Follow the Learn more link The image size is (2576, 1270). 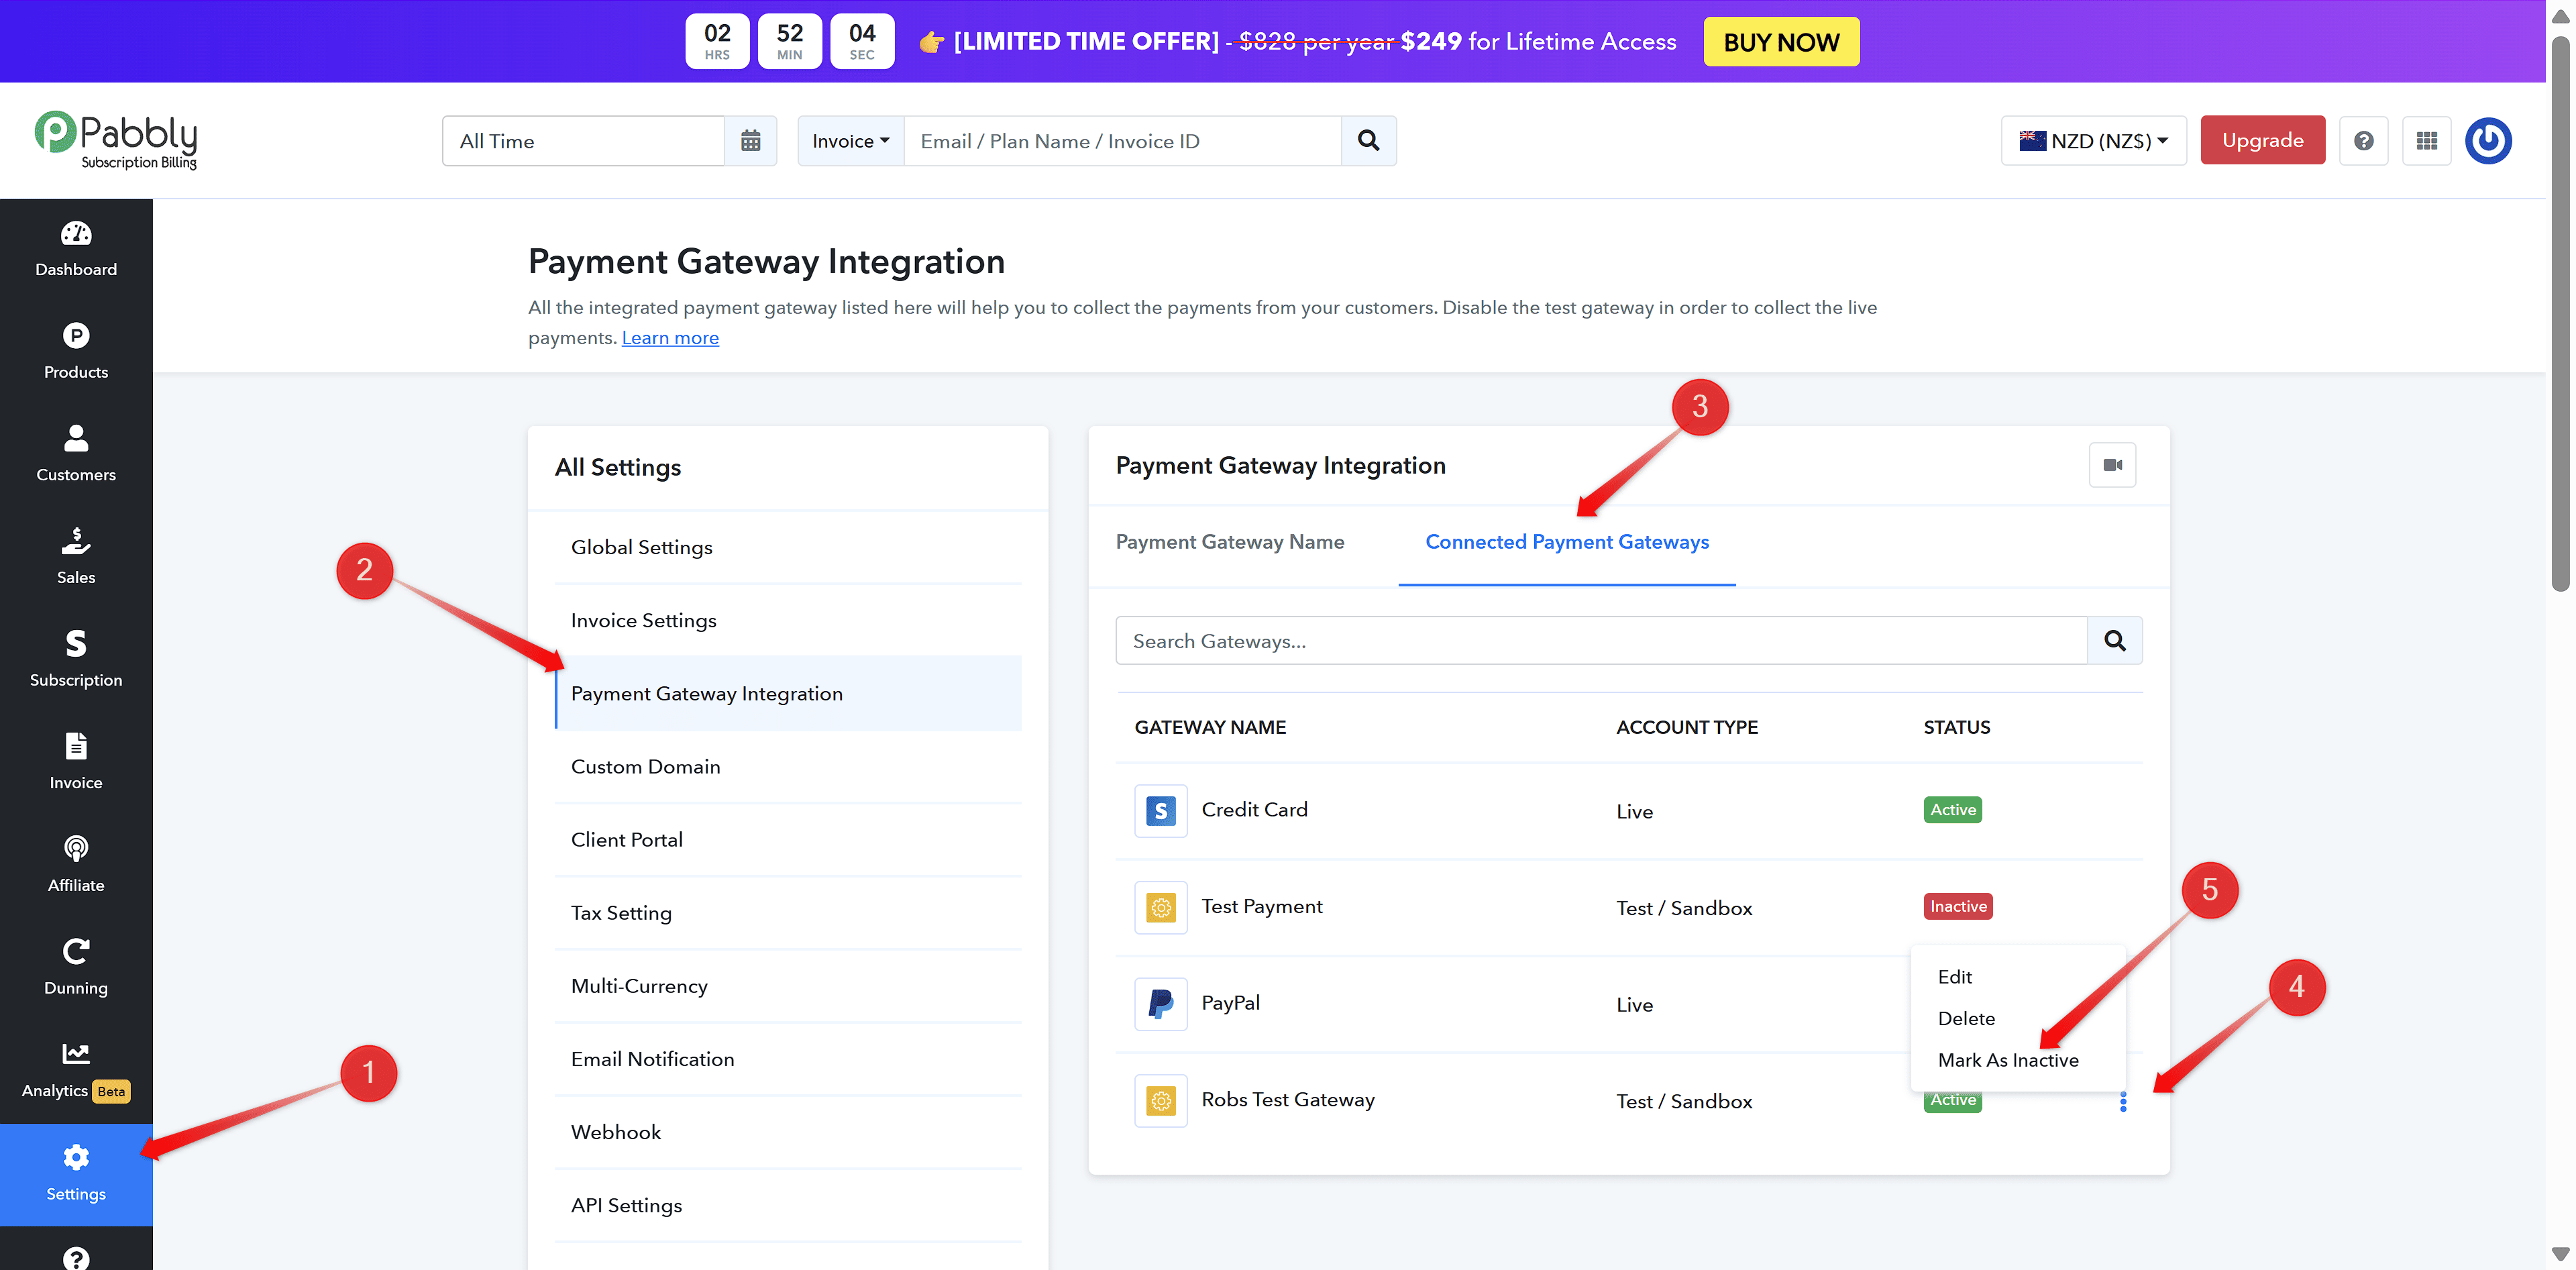(x=670, y=338)
